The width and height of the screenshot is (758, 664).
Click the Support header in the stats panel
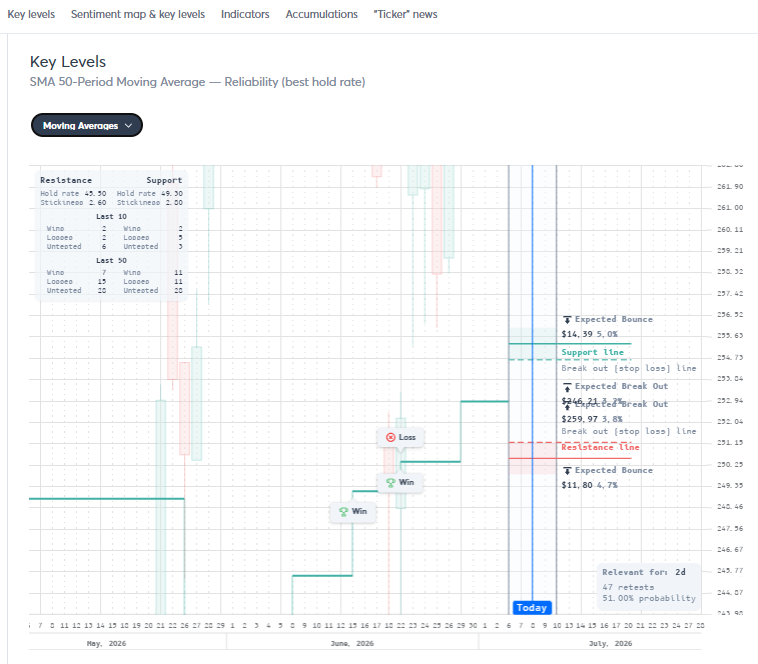point(164,180)
